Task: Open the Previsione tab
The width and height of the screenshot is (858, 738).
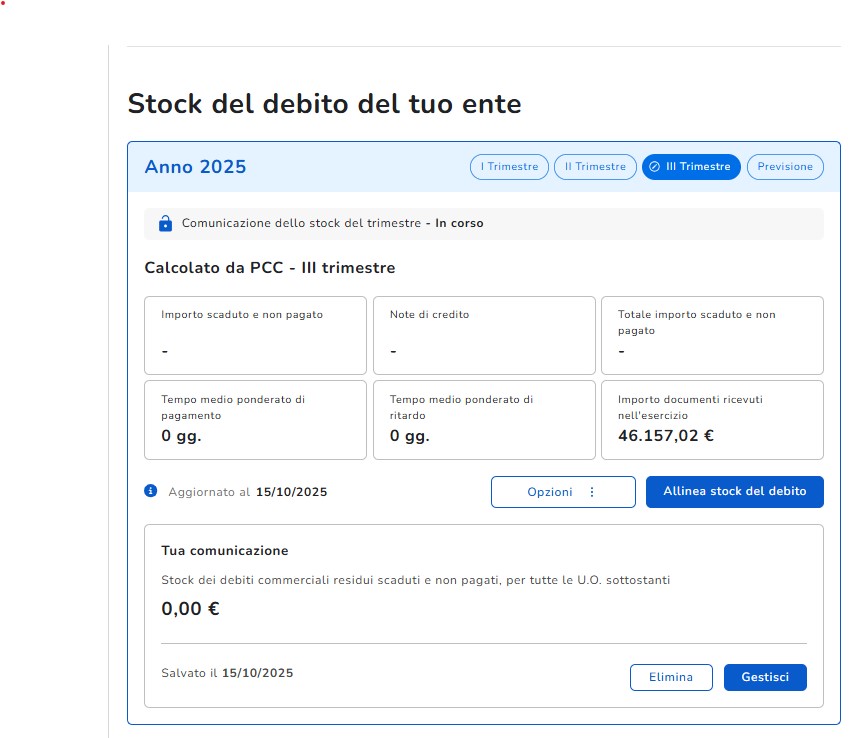Action: pyautogui.click(x=785, y=167)
